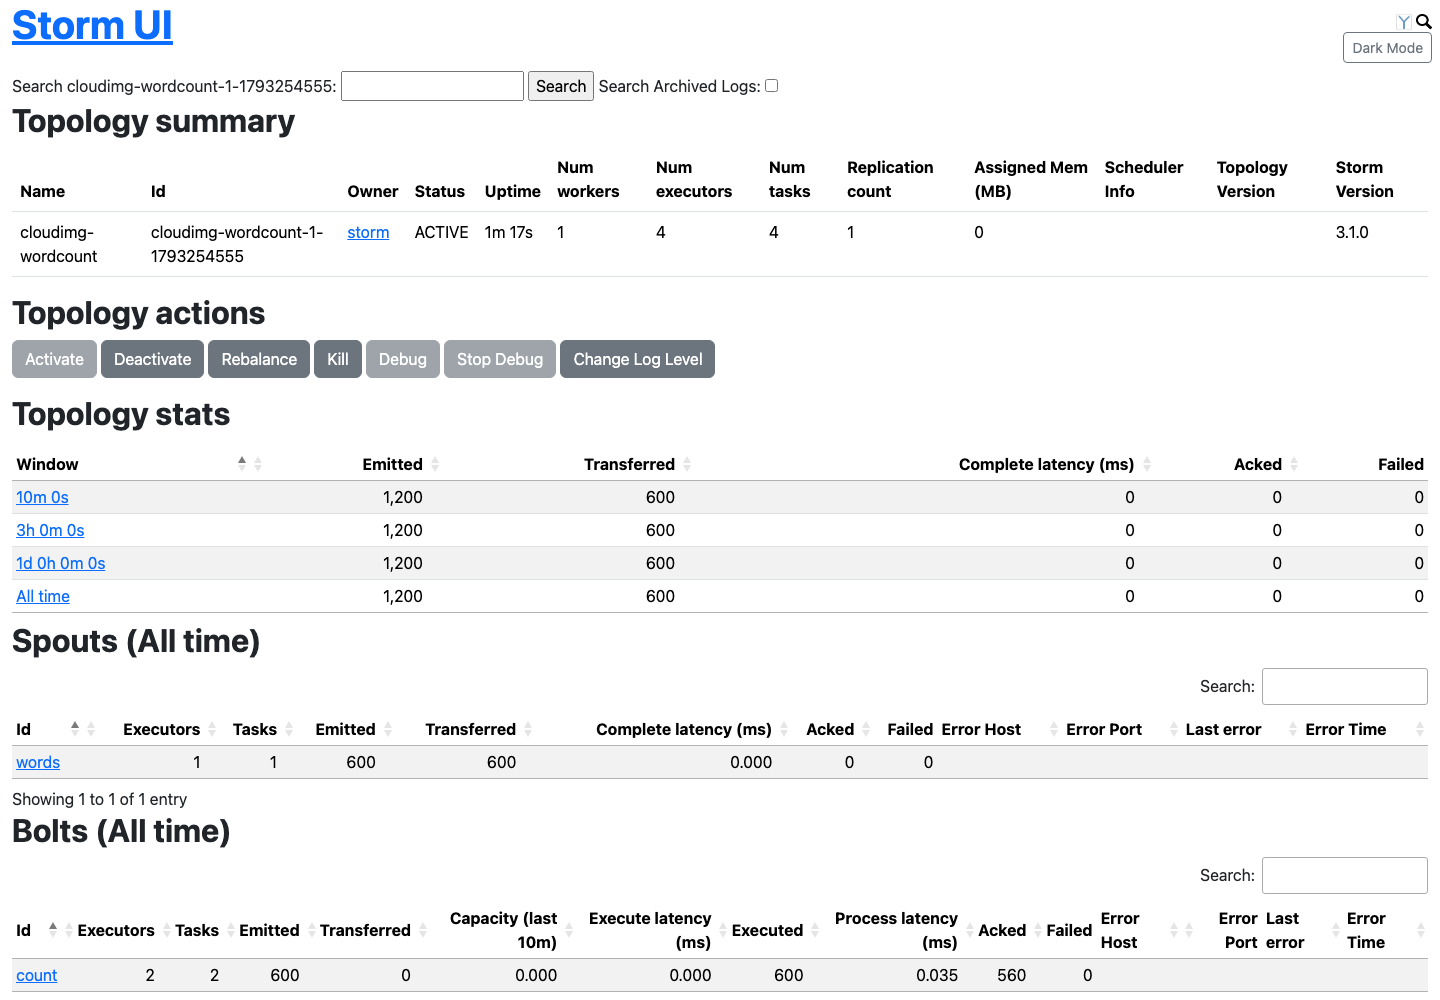
Task: Focus the Bolts search field
Action: [1344, 875]
